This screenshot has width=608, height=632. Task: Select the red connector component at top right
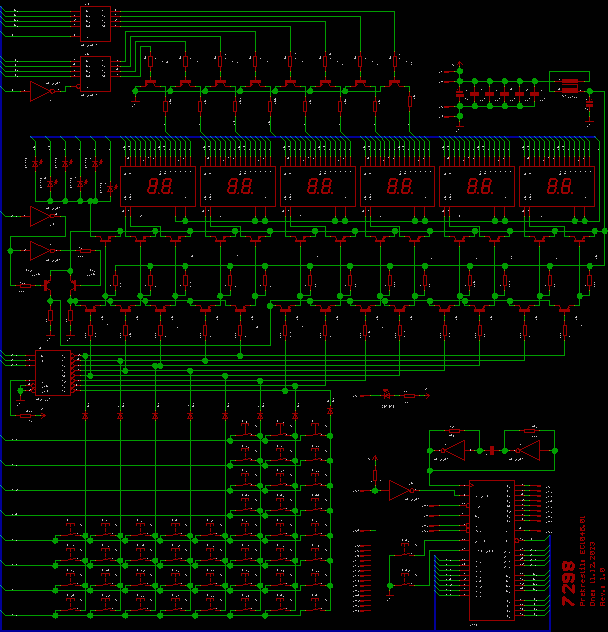pos(569,84)
